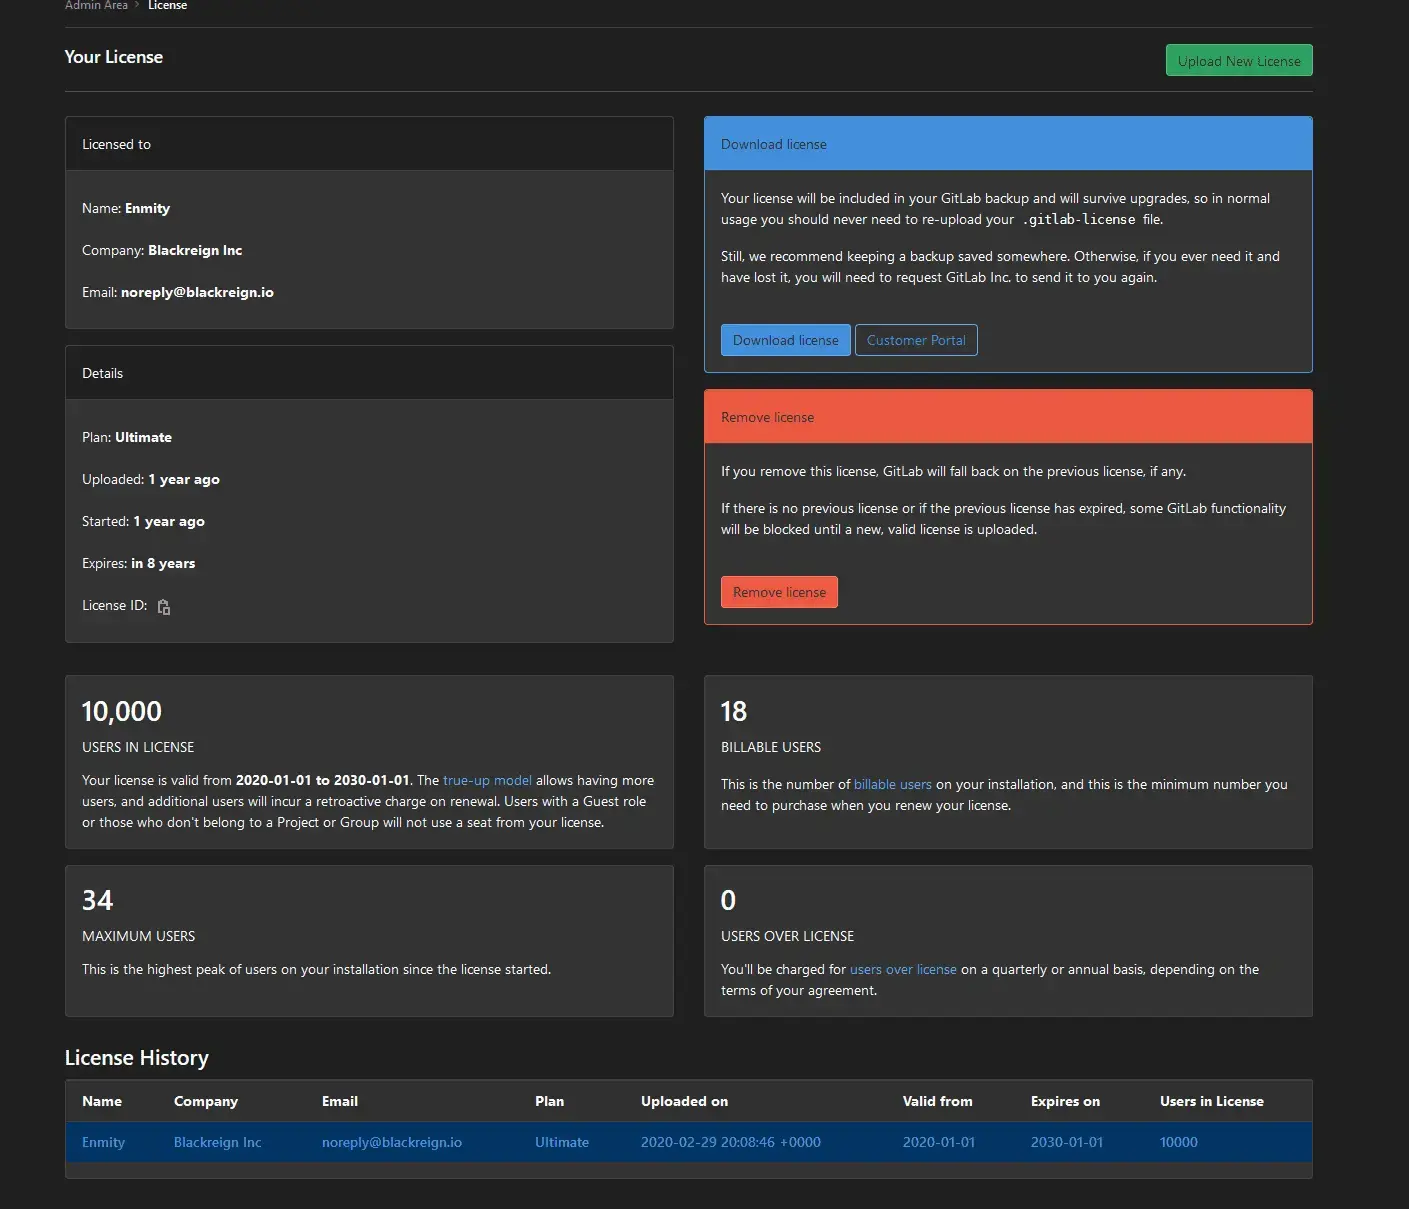The width and height of the screenshot is (1409, 1209).
Task: Click the Plan: Ultimate detail line
Action: 127,437
